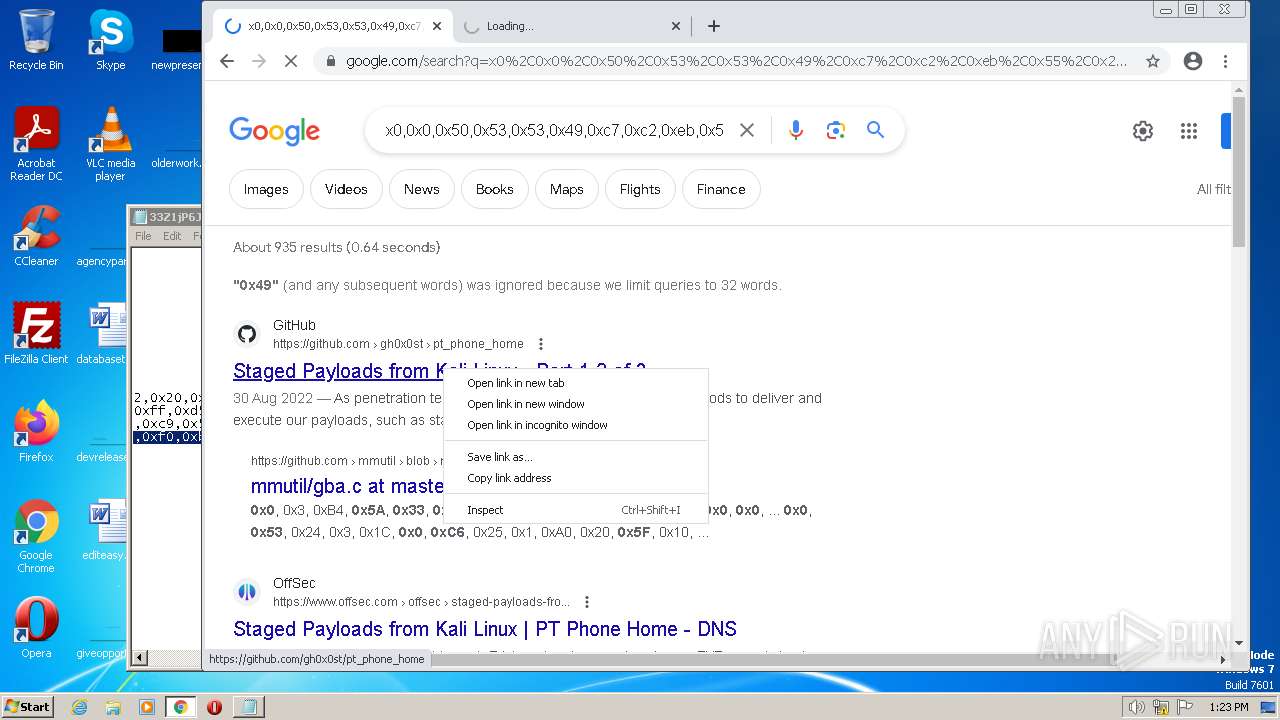Start voice search with microphone icon
1280x720 pixels.
[x=796, y=130]
